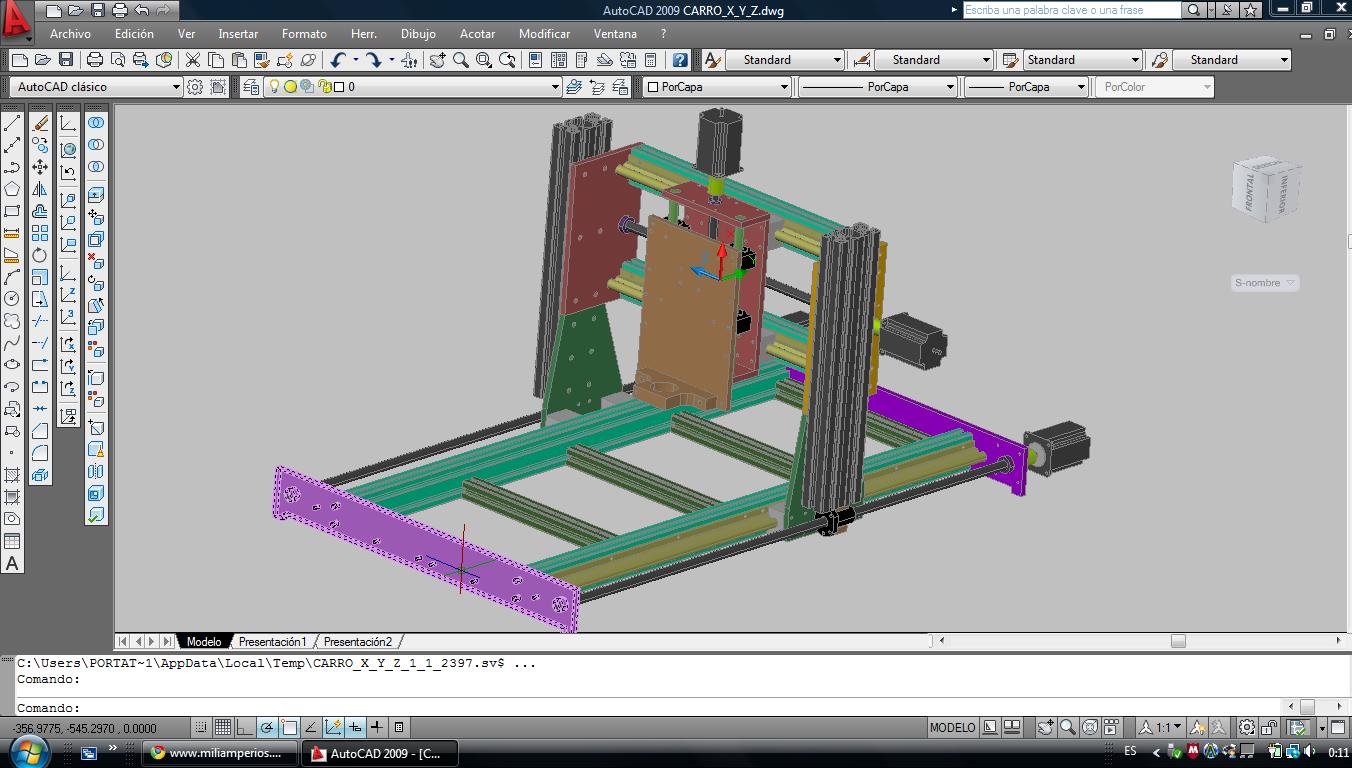1352x768 pixels.
Task: Expand the AutoCAD clásico workspace dropdown
Action: click(x=176, y=87)
